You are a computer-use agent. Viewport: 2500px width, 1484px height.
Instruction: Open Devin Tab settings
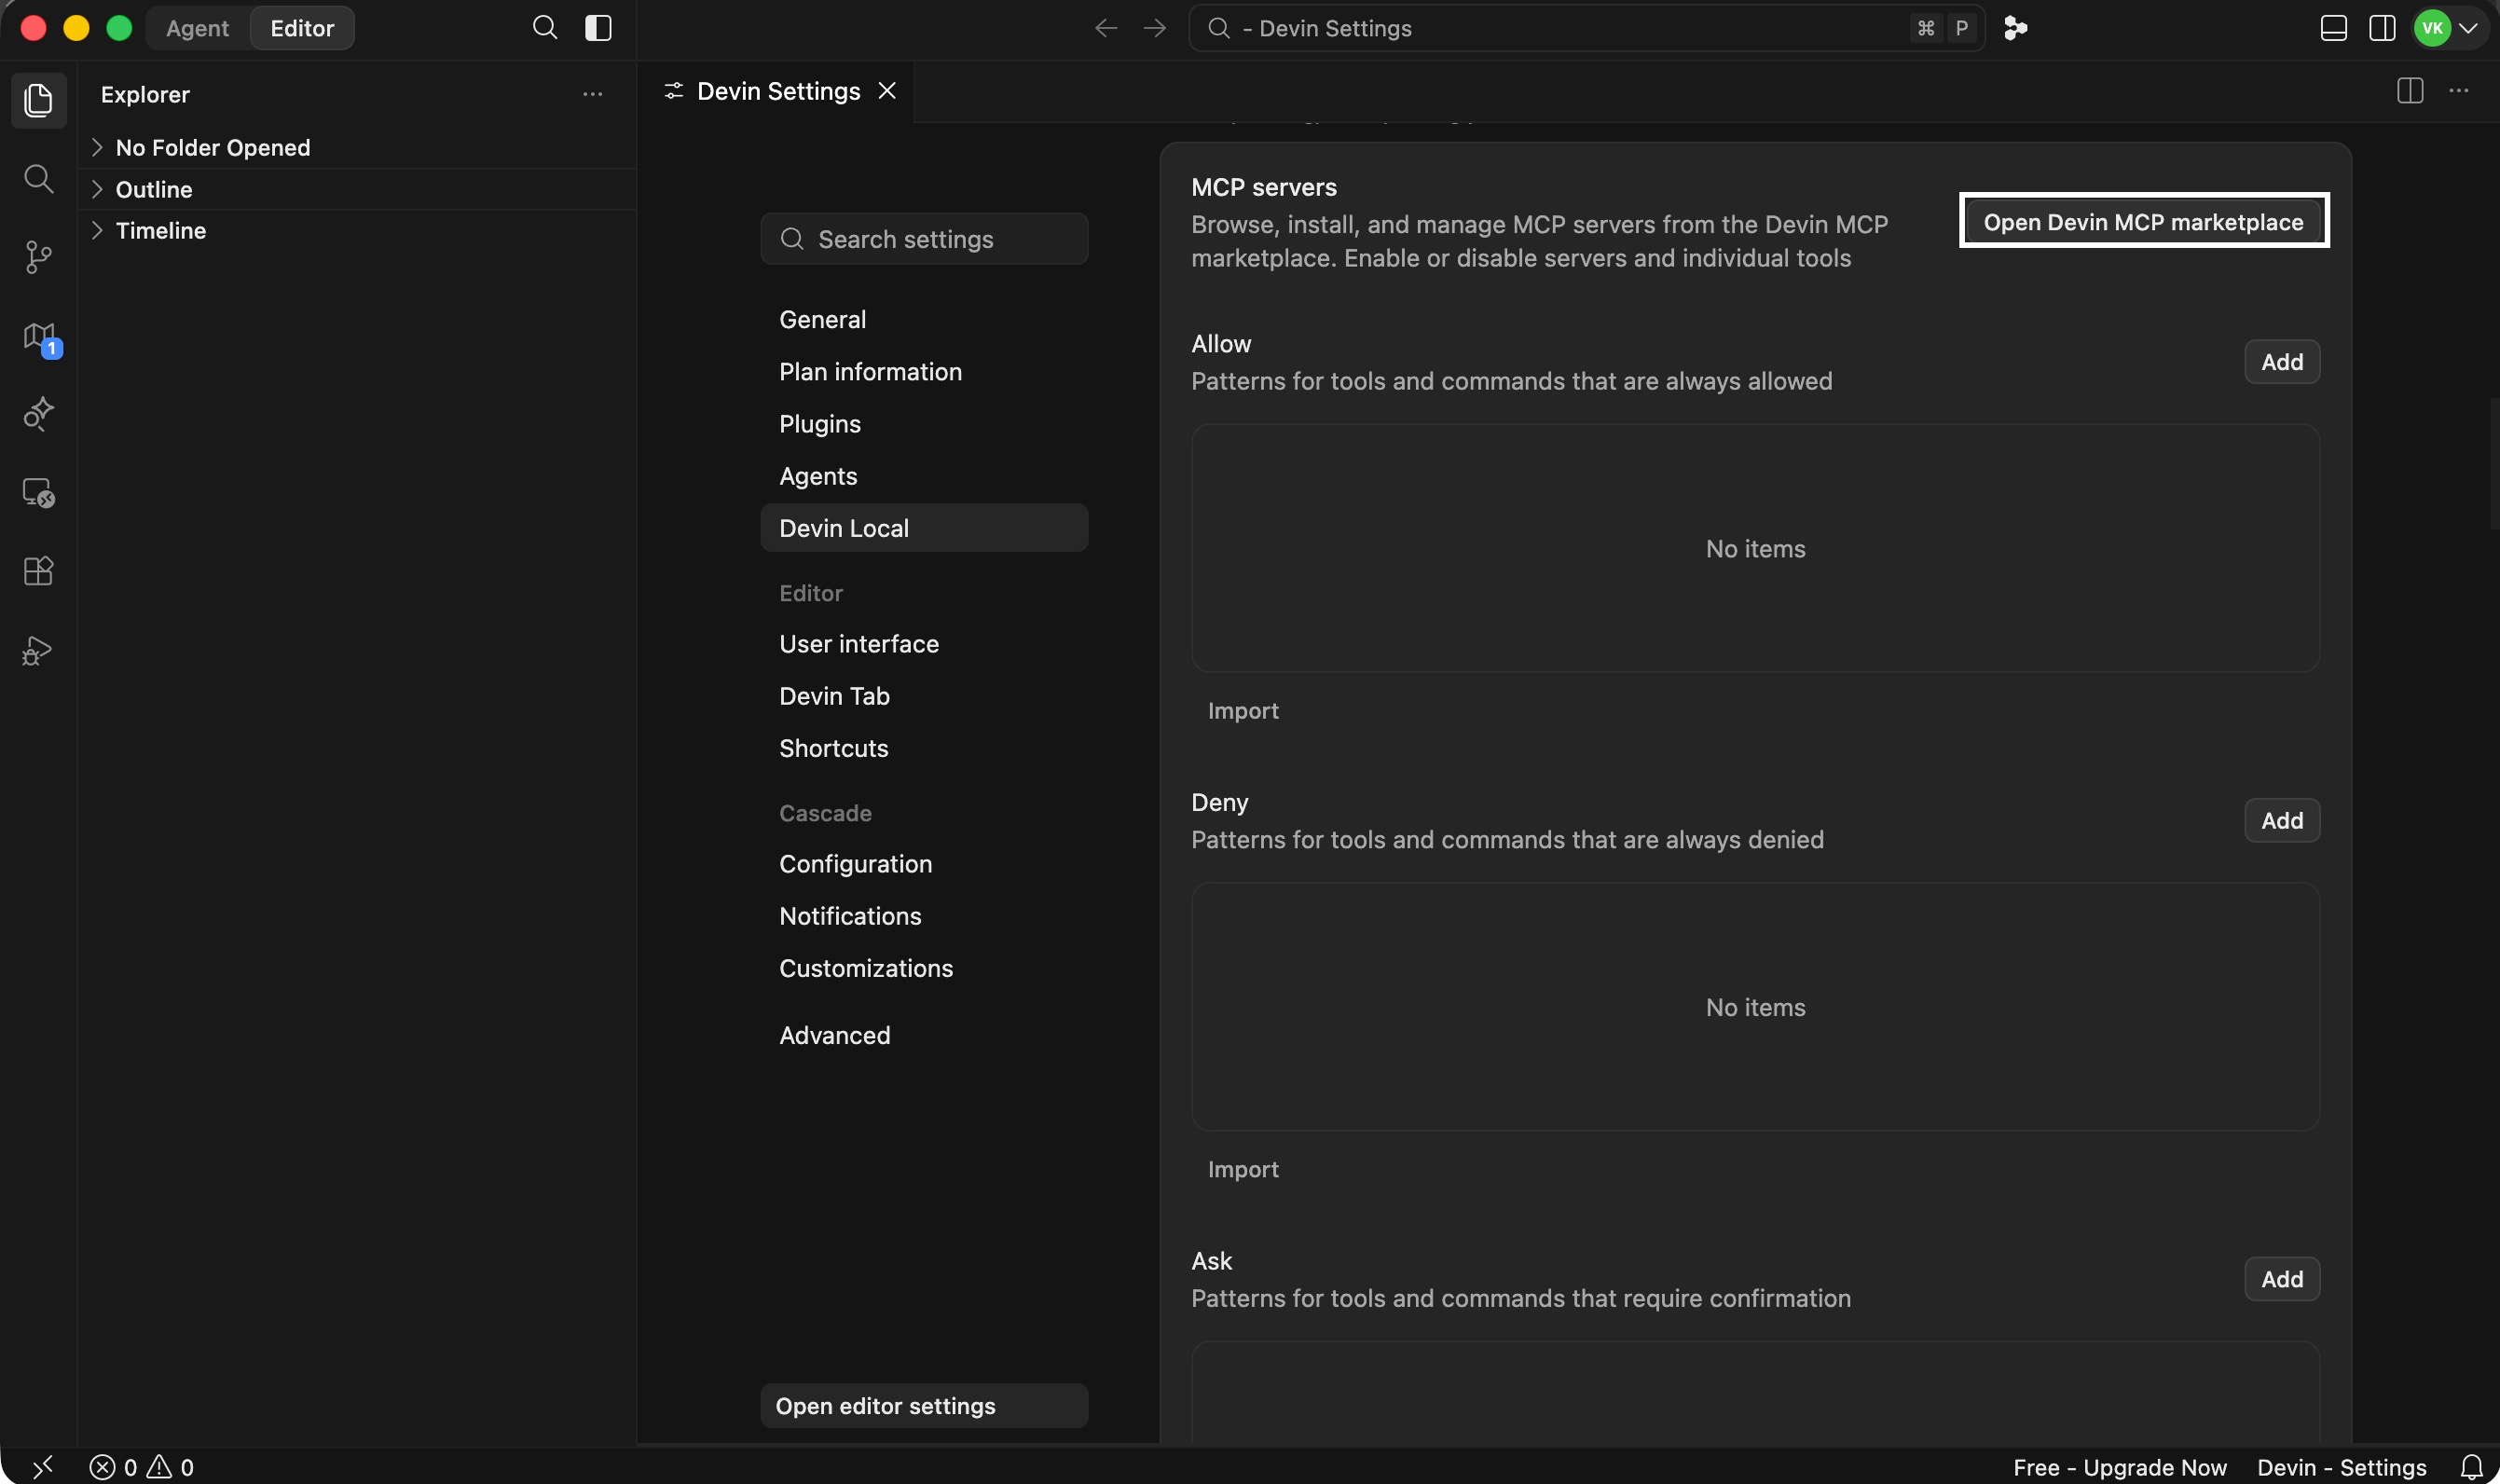pos(924,696)
